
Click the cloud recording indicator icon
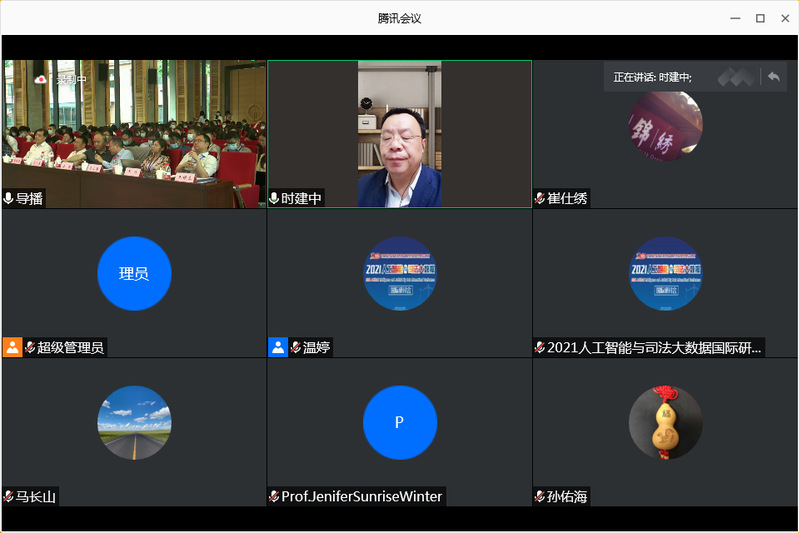[40, 79]
